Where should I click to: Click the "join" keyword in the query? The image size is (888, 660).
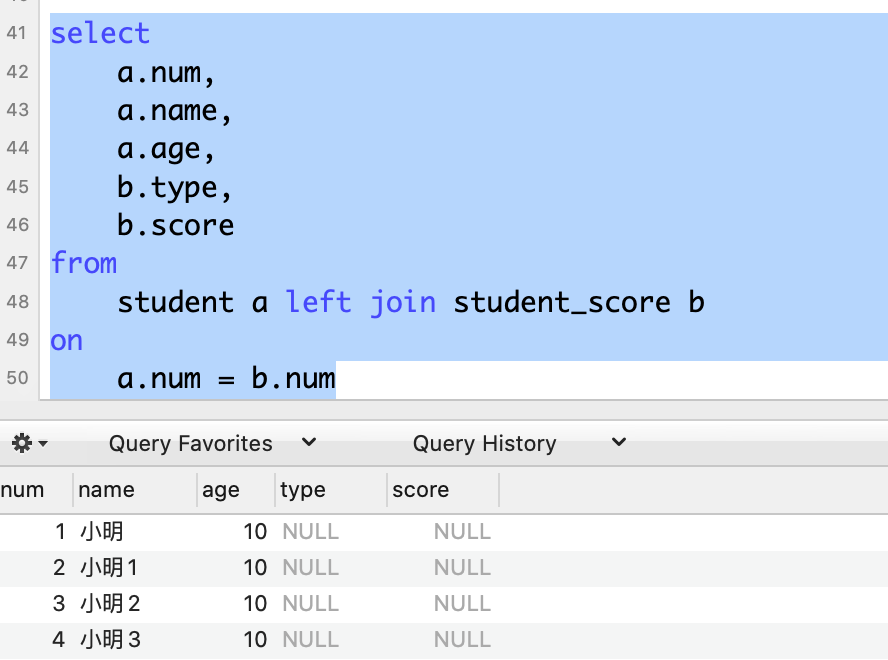tap(403, 302)
